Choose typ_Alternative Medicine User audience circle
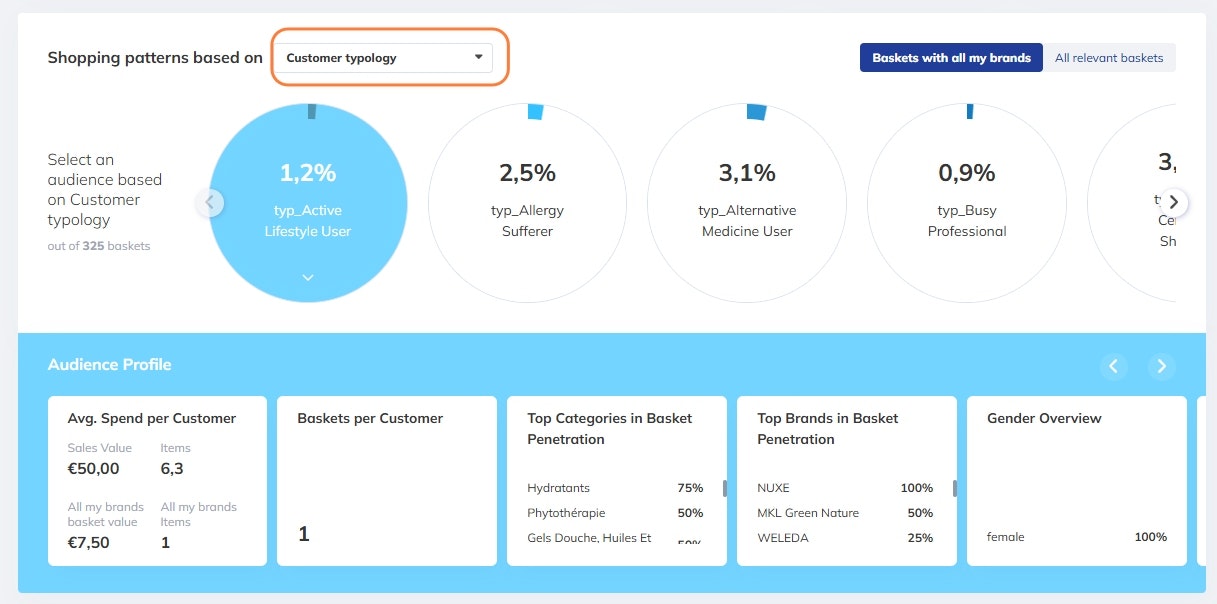This screenshot has width=1217, height=604. click(x=746, y=202)
